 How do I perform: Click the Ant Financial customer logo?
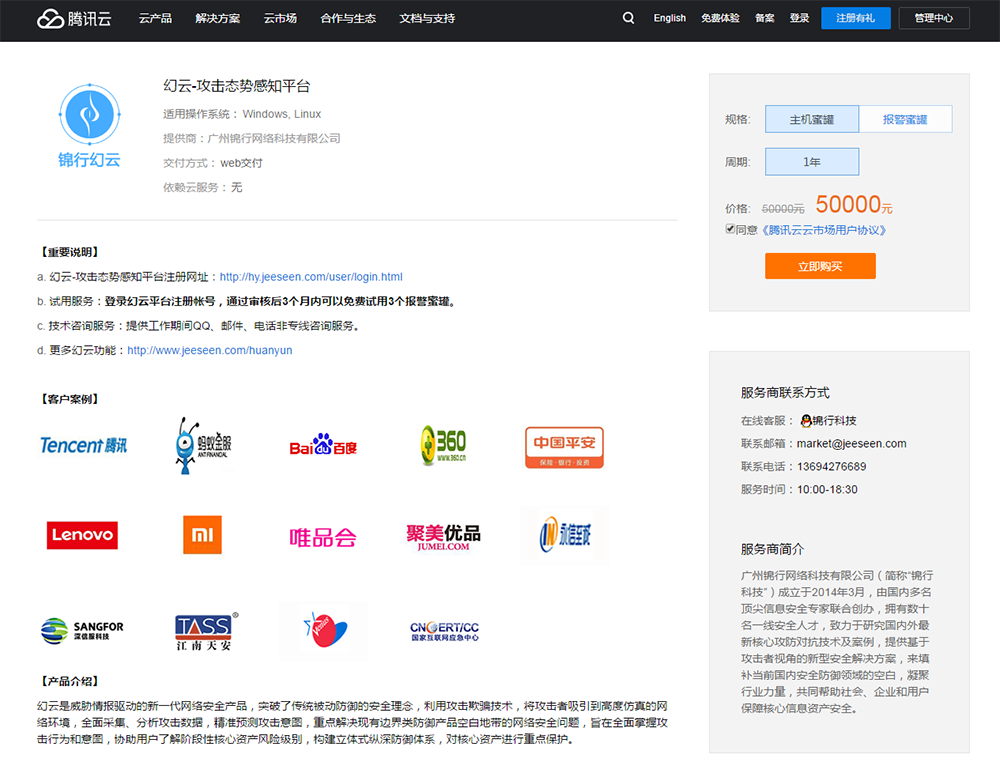pos(203,445)
